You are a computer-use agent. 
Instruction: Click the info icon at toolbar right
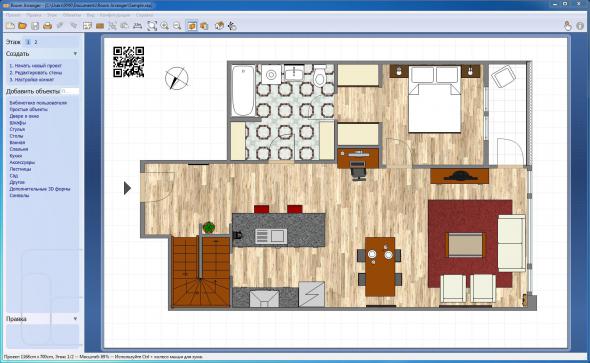click(580, 26)
